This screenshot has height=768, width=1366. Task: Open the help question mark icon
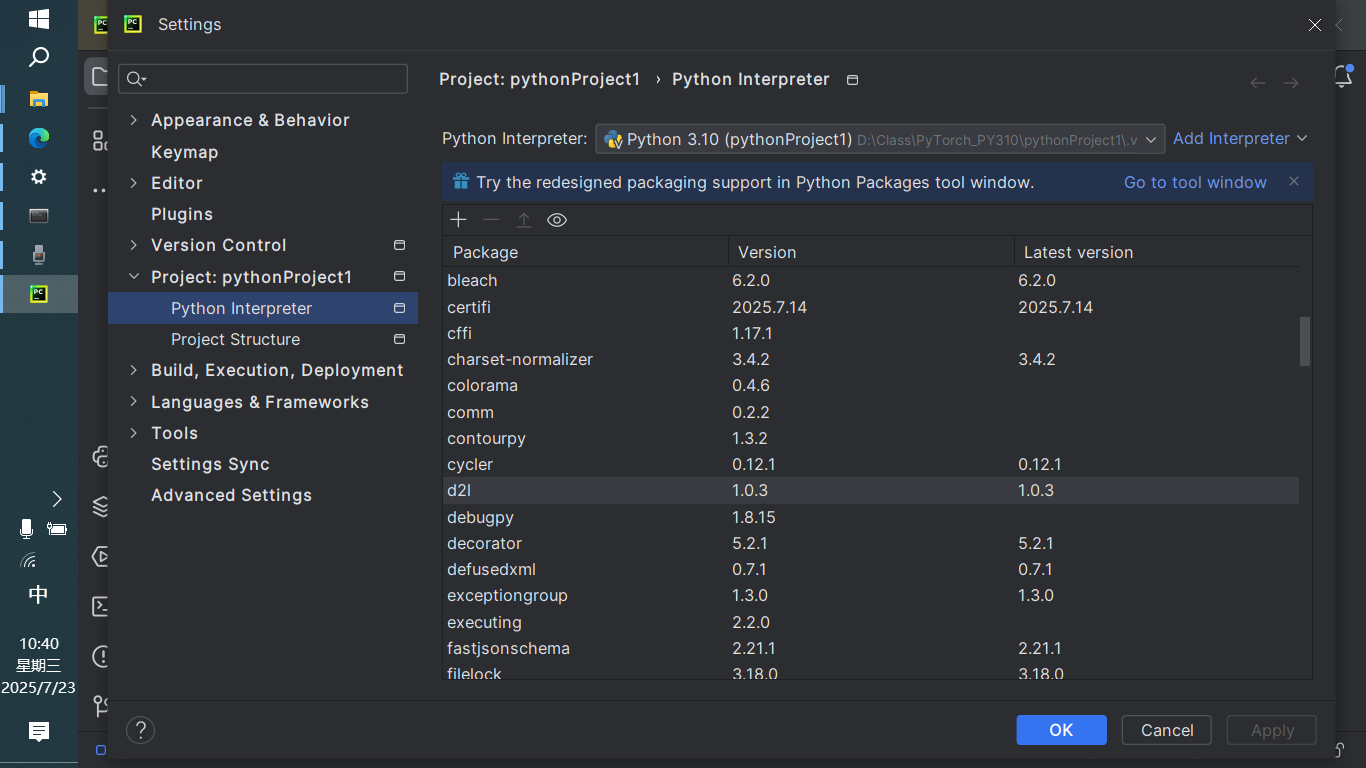[141, 730]
